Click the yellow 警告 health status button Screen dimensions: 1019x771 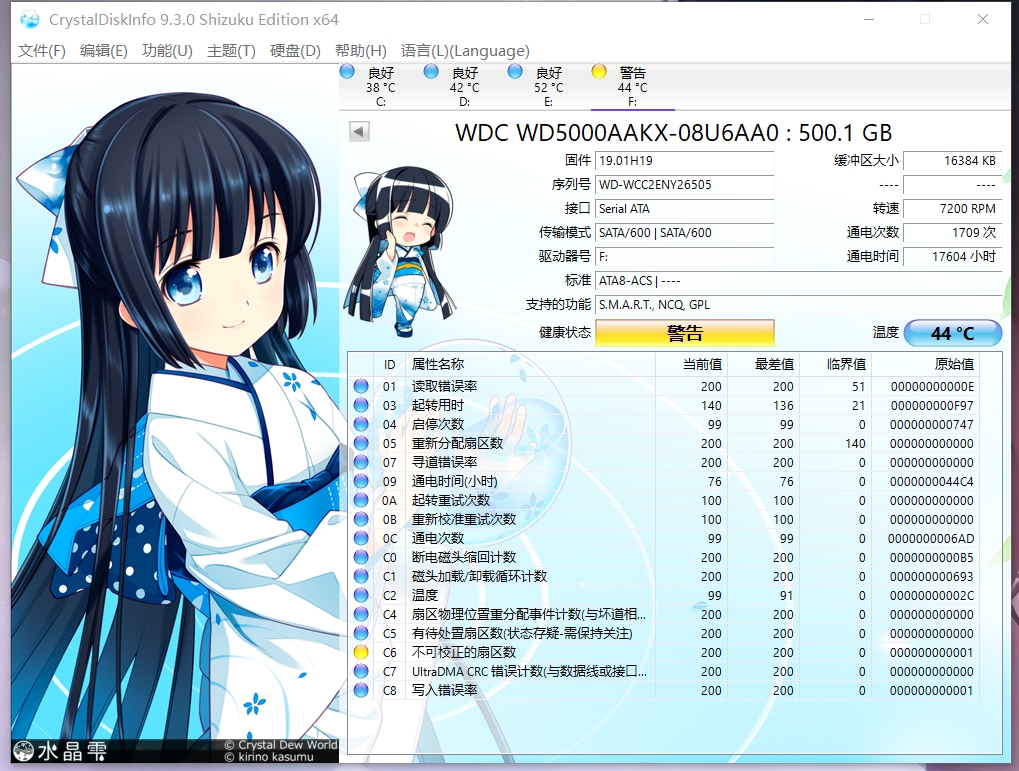[x=684, y=333]
